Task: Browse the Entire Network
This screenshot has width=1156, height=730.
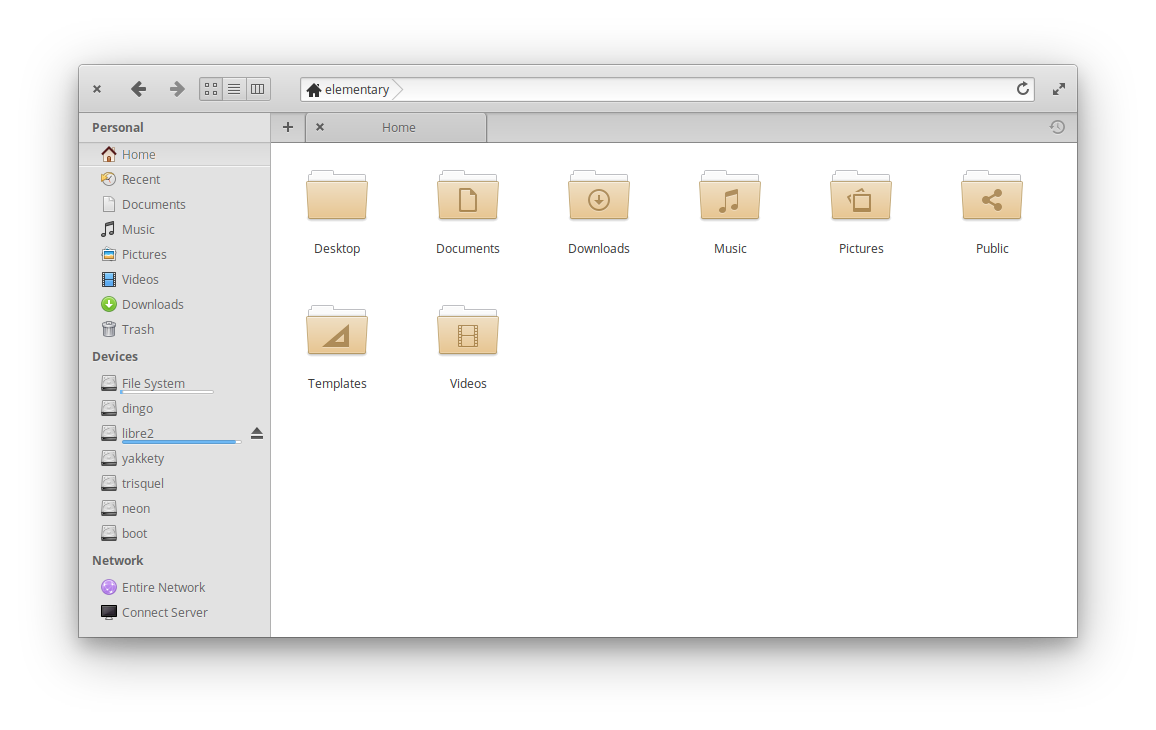Action: point(164,587)
